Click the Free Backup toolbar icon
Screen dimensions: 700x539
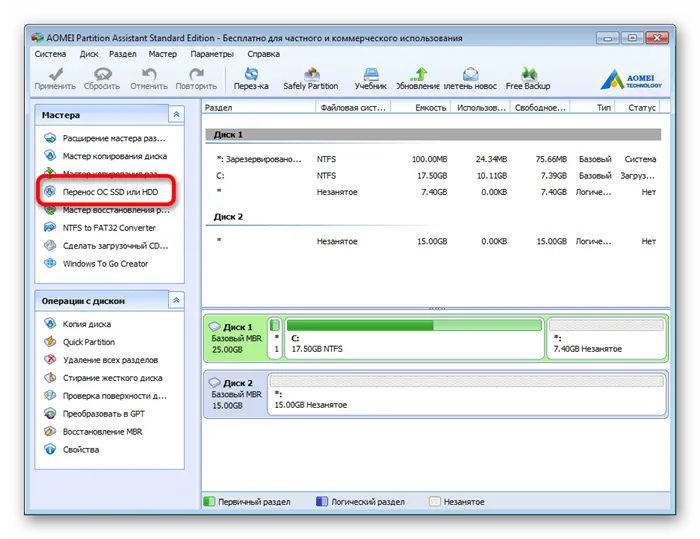[529, 74]
